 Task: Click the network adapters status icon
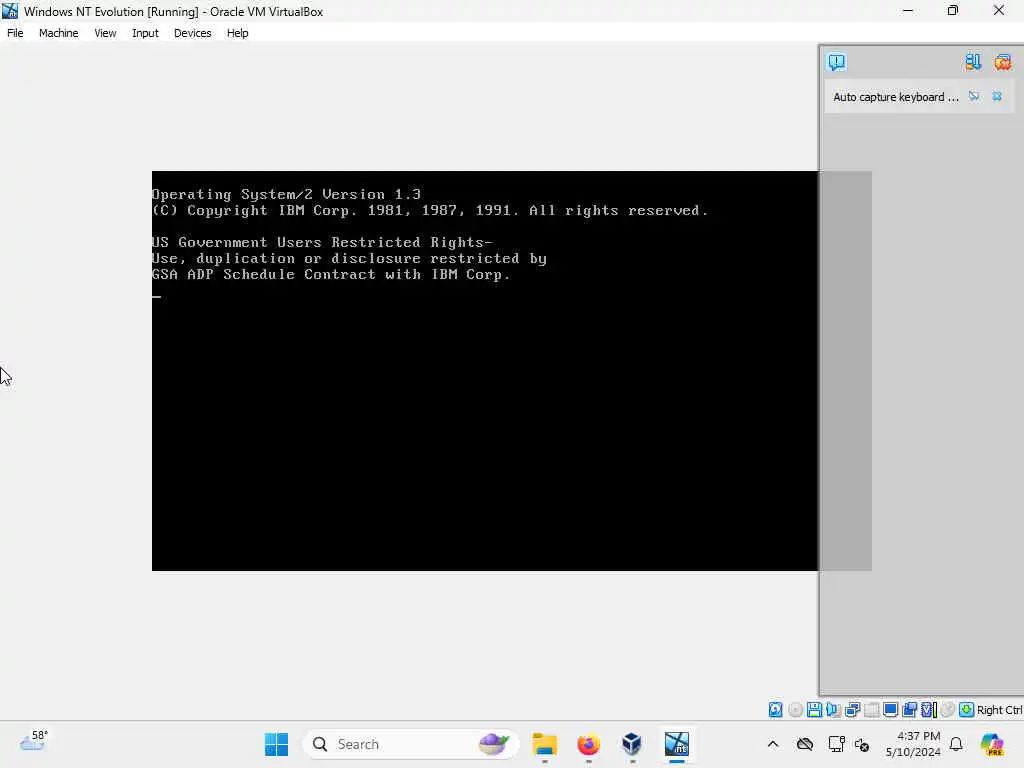[852, 710]
